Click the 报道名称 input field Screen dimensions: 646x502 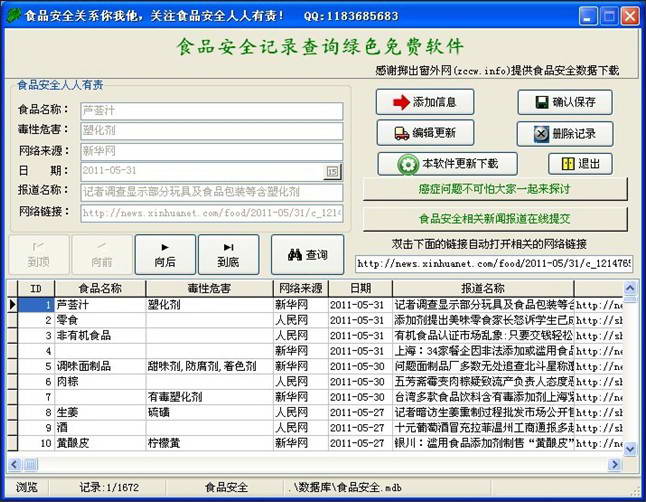click(x=212, y=192)
